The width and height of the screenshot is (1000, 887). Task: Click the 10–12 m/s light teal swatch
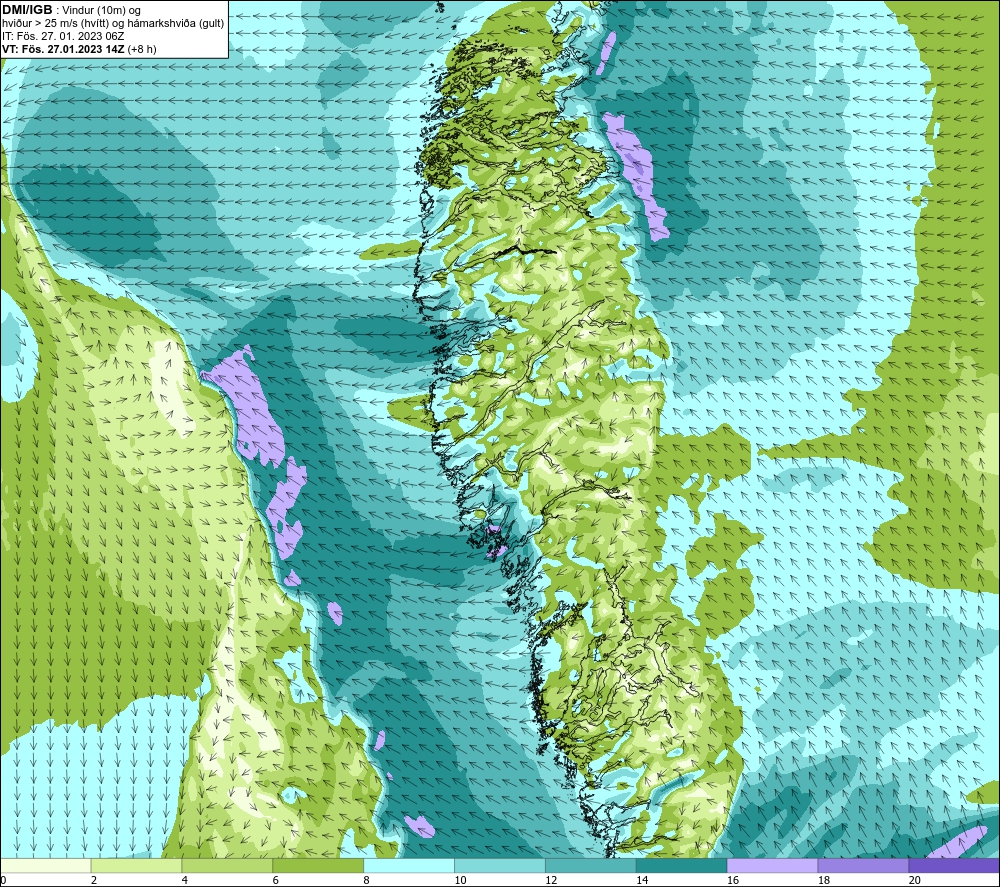[500, 866]
